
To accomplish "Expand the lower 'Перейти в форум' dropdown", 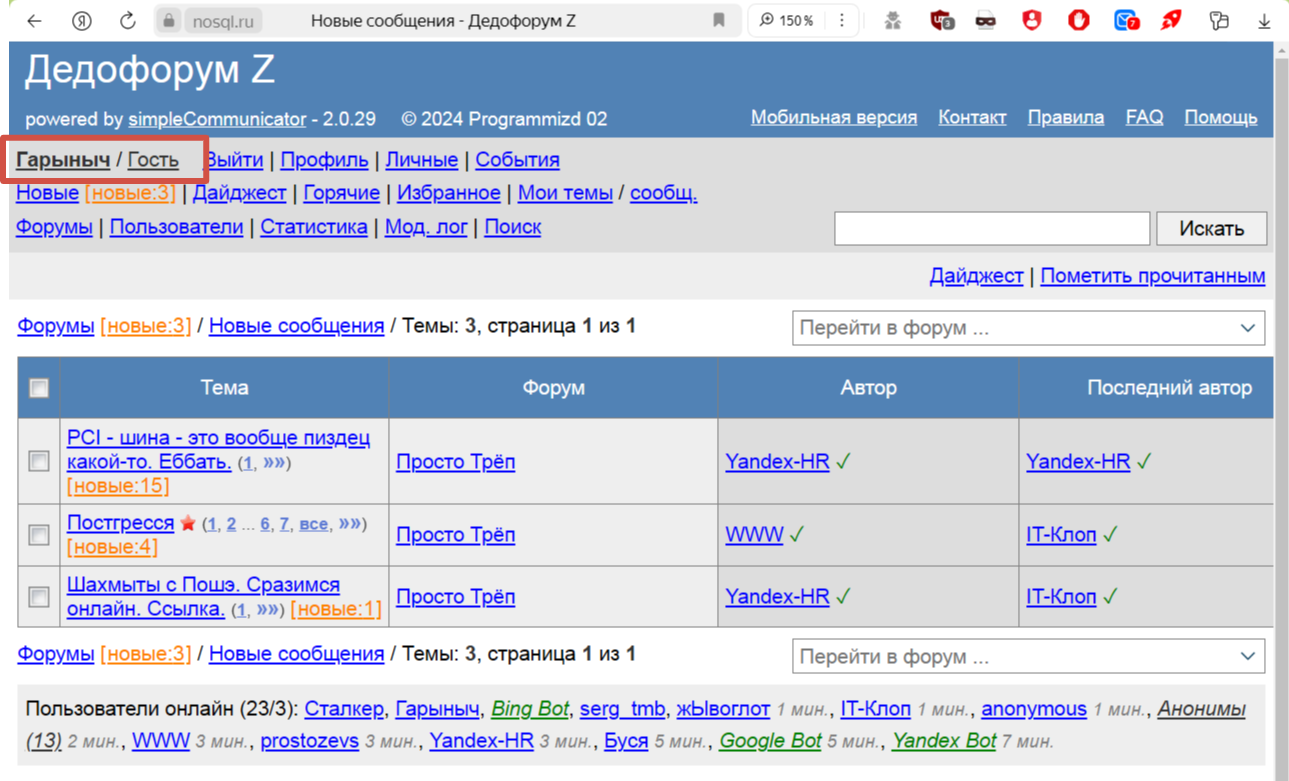I will [1028, 657].
